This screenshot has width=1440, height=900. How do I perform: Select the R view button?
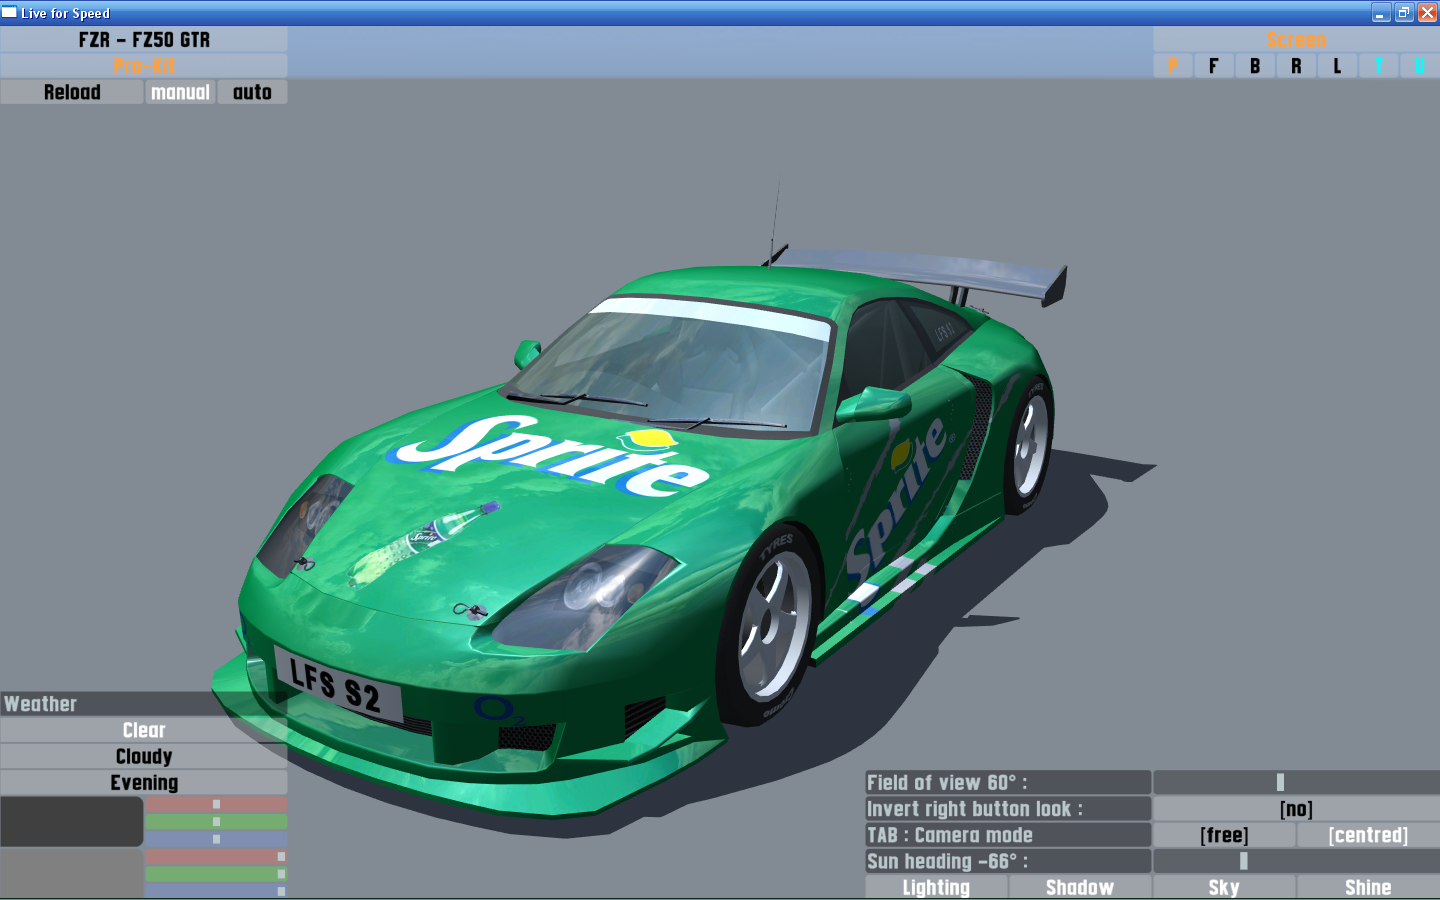point(1296,66)
